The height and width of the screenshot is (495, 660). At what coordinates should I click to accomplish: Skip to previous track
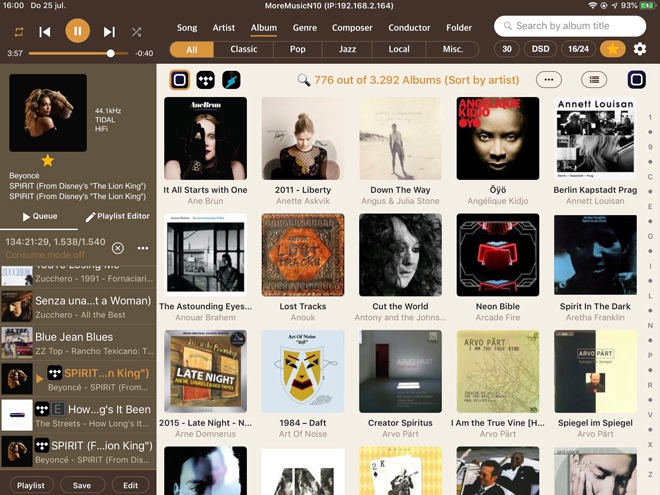pyautogui.click(x=45, y=32)
